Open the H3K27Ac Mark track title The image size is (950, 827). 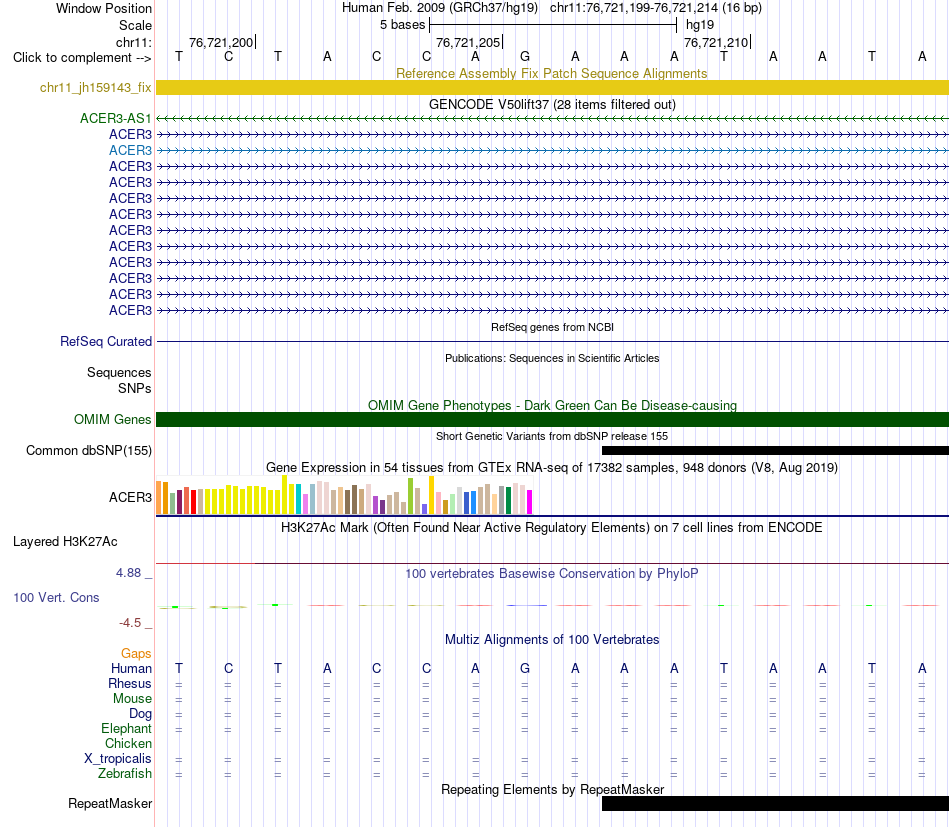point(552,528)
